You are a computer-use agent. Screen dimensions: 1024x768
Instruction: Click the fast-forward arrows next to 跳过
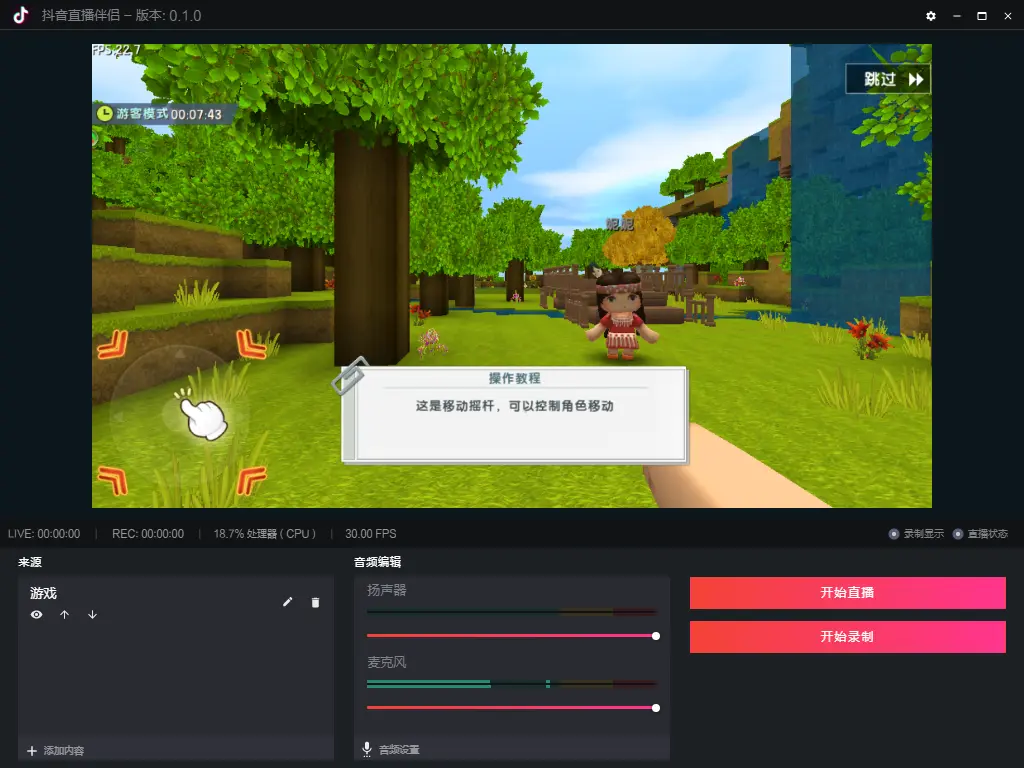coord(916,80)
